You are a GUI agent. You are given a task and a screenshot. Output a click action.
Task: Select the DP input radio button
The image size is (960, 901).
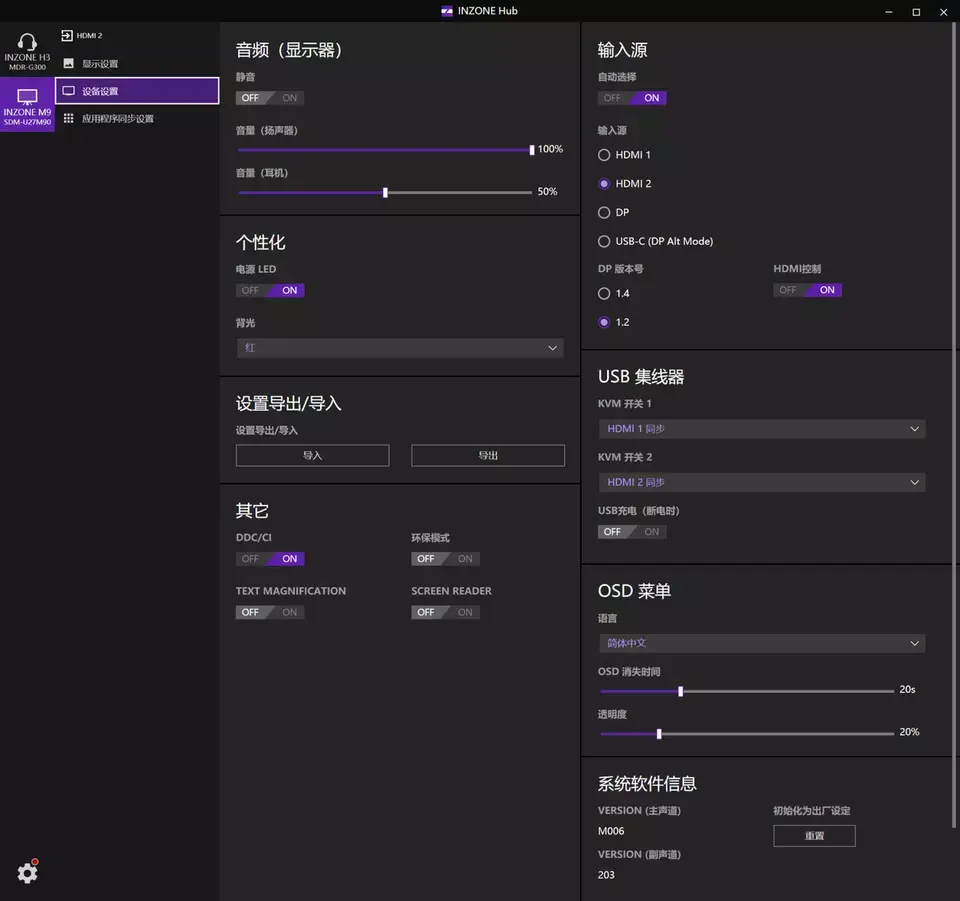[x=604, y=212]
